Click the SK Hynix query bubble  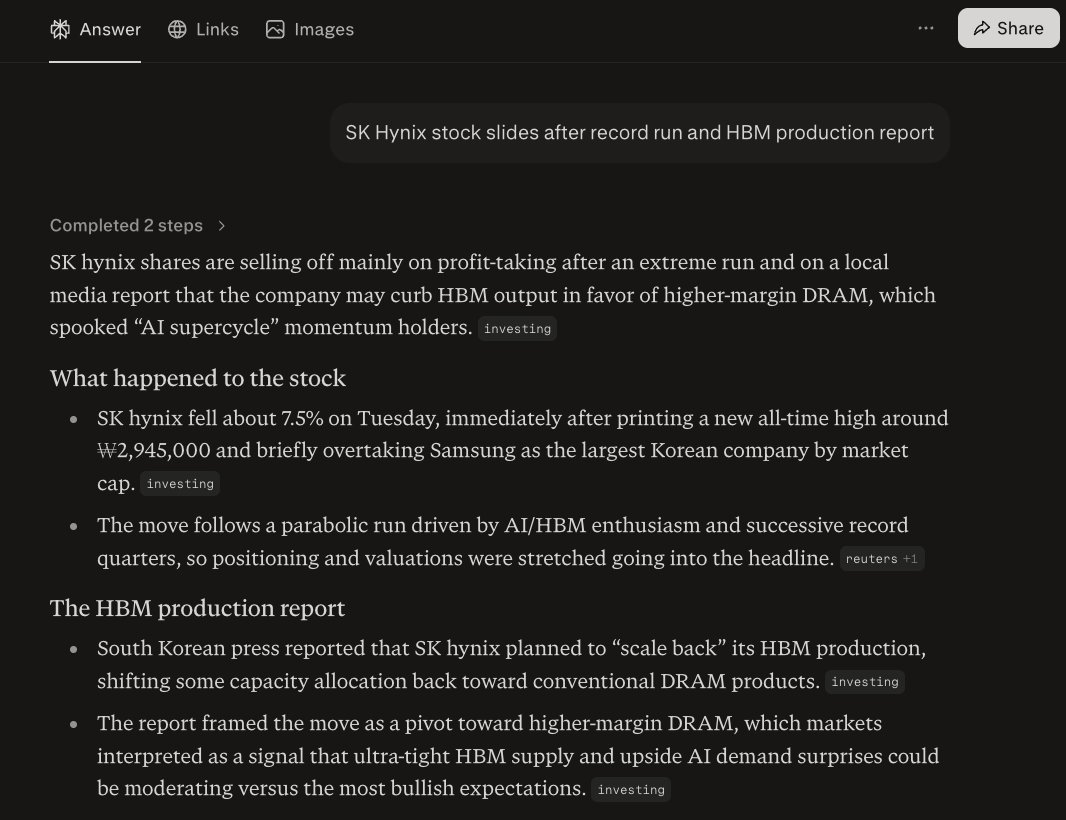click(x=640, y=133)
